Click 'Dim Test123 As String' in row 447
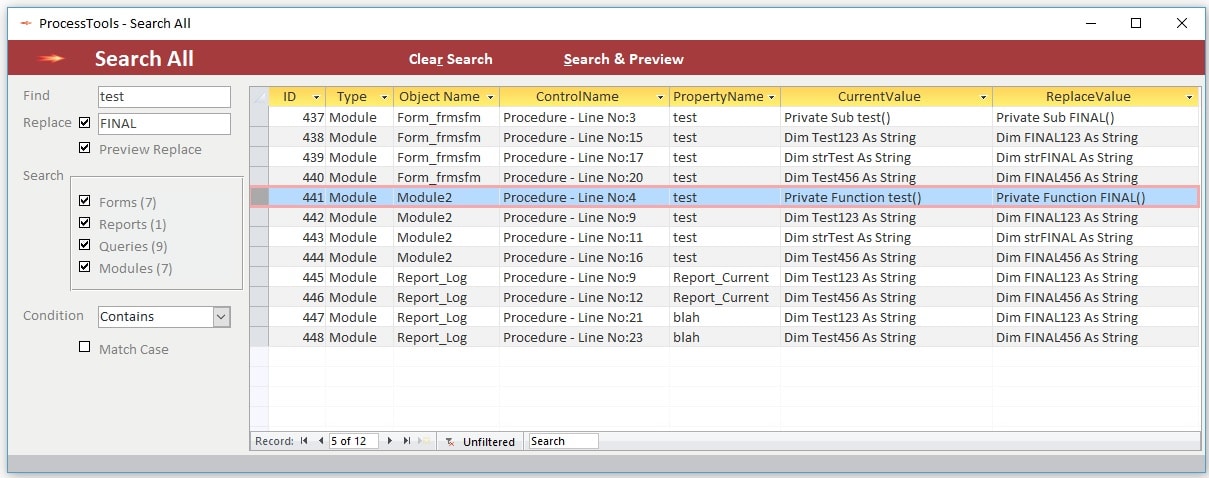 click(x=886, y=317)
